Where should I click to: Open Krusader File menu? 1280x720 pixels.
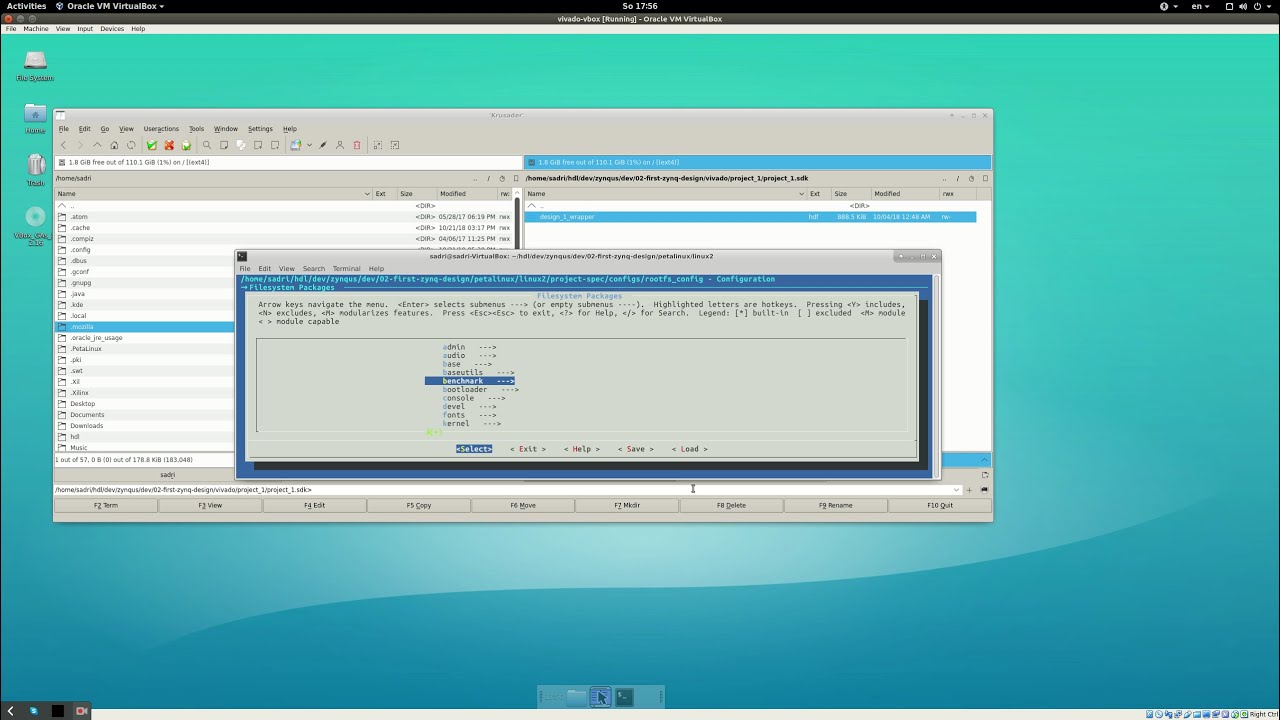(63, 128)
